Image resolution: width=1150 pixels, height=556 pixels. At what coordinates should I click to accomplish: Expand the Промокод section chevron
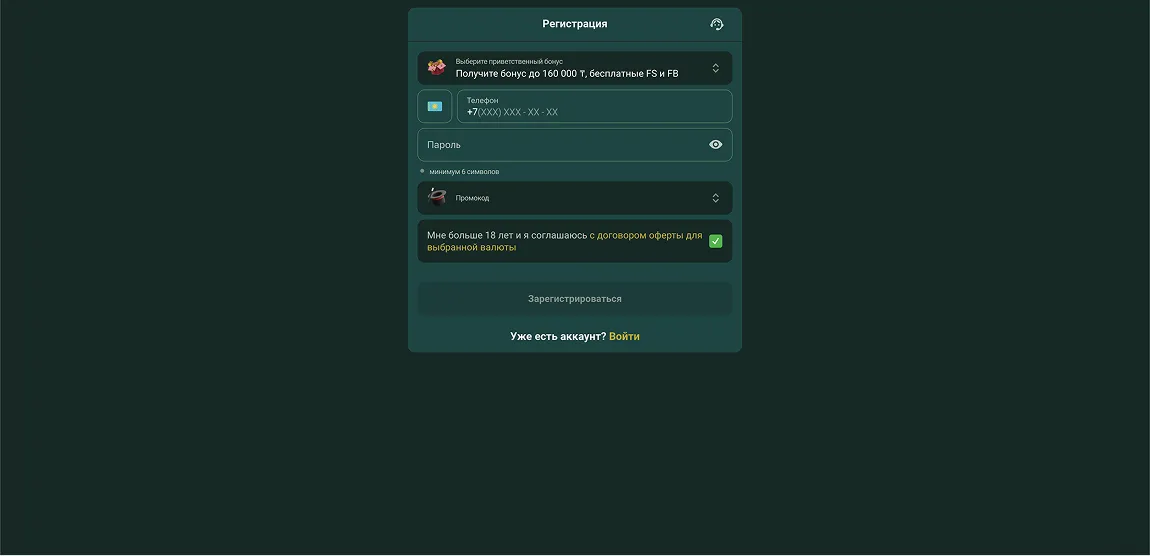715,198
